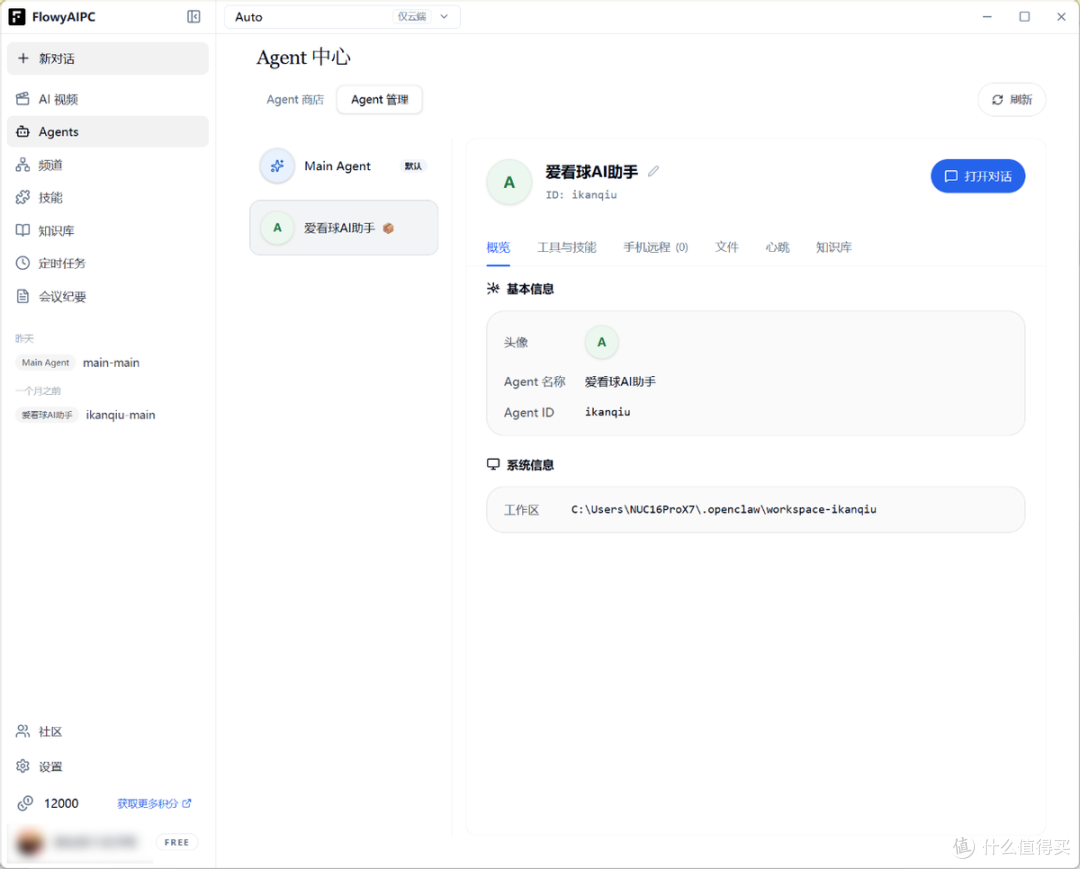Click the 默认 default badge
Image resolution: width=1080 pixels, height=869 pixels.
[x=413, y=166]
